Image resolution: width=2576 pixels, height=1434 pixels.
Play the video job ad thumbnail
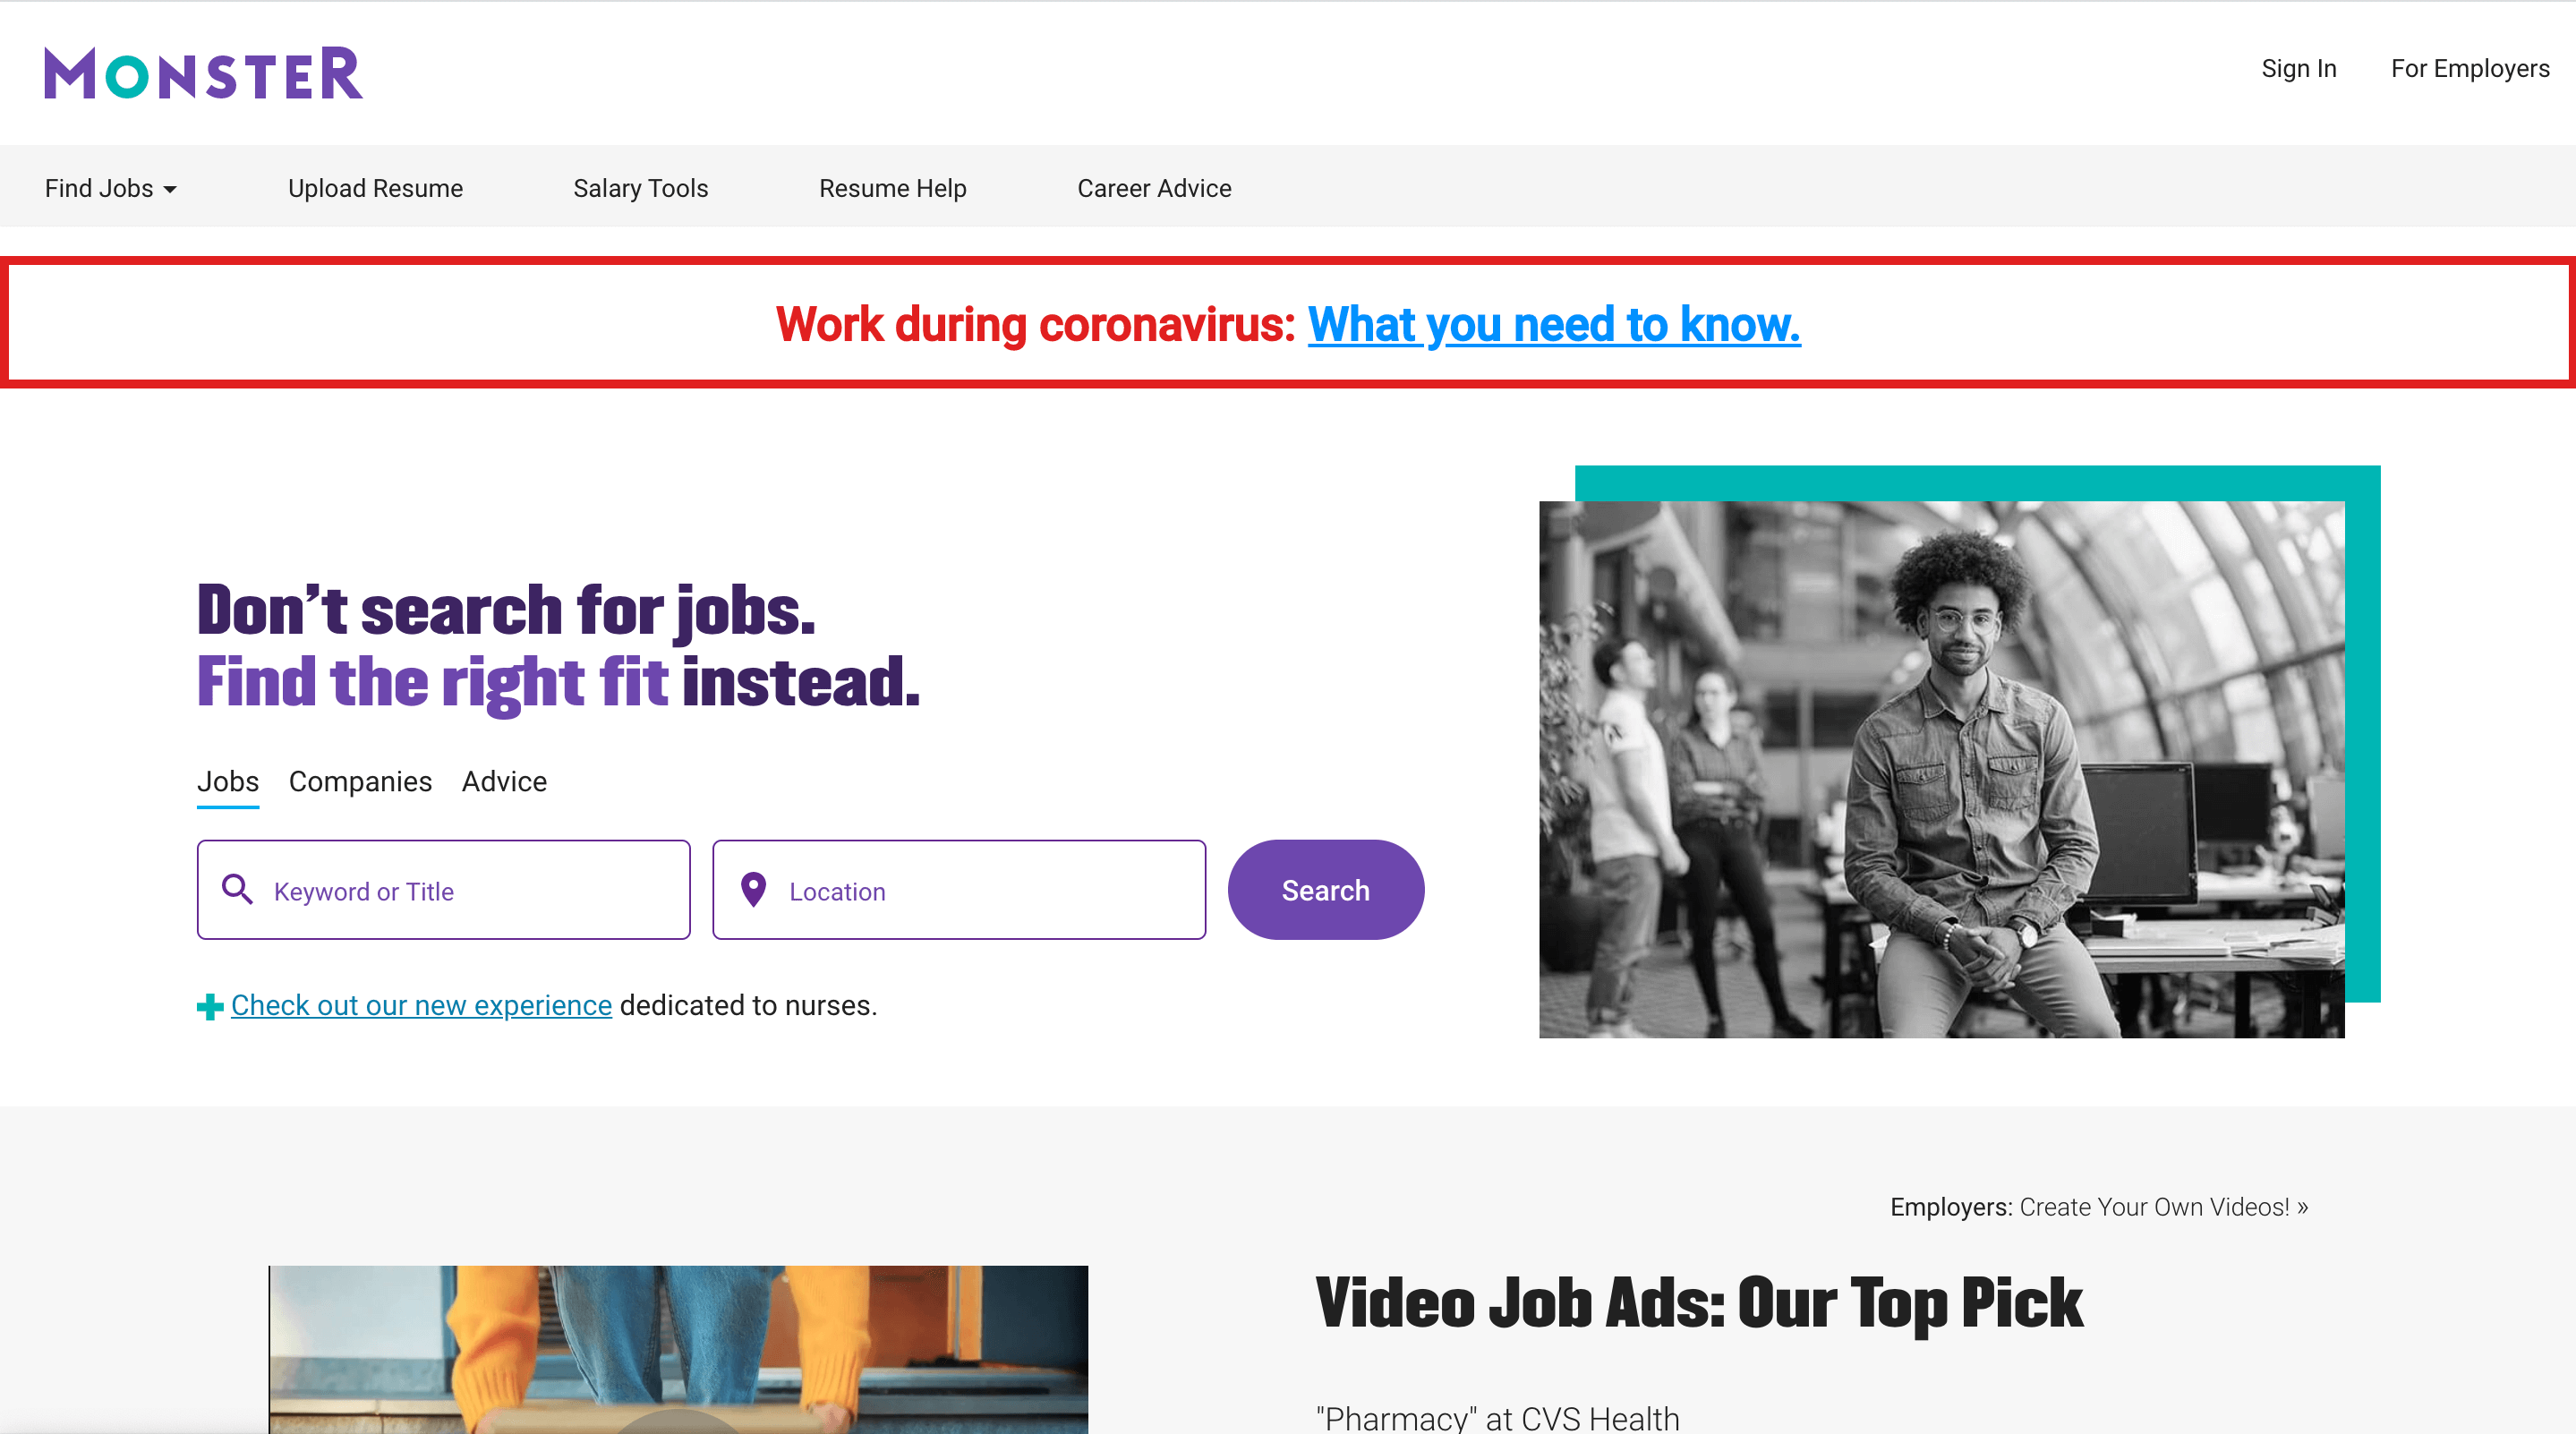tap(678, 1350)
